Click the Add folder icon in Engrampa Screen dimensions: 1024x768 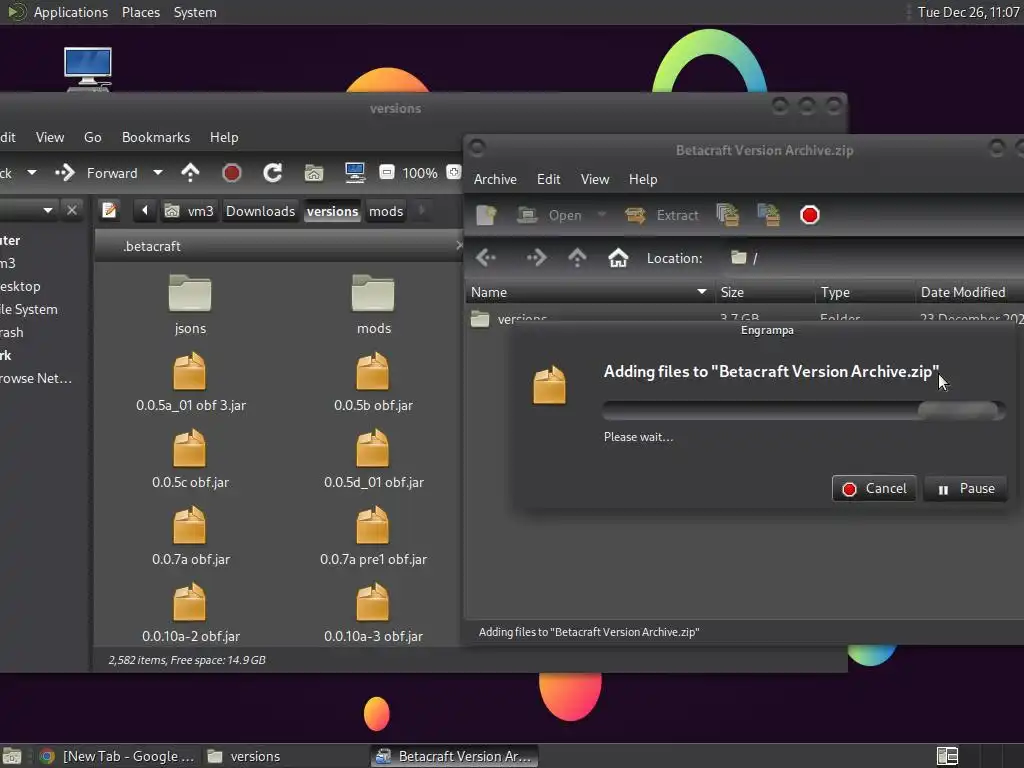(769, 215)
